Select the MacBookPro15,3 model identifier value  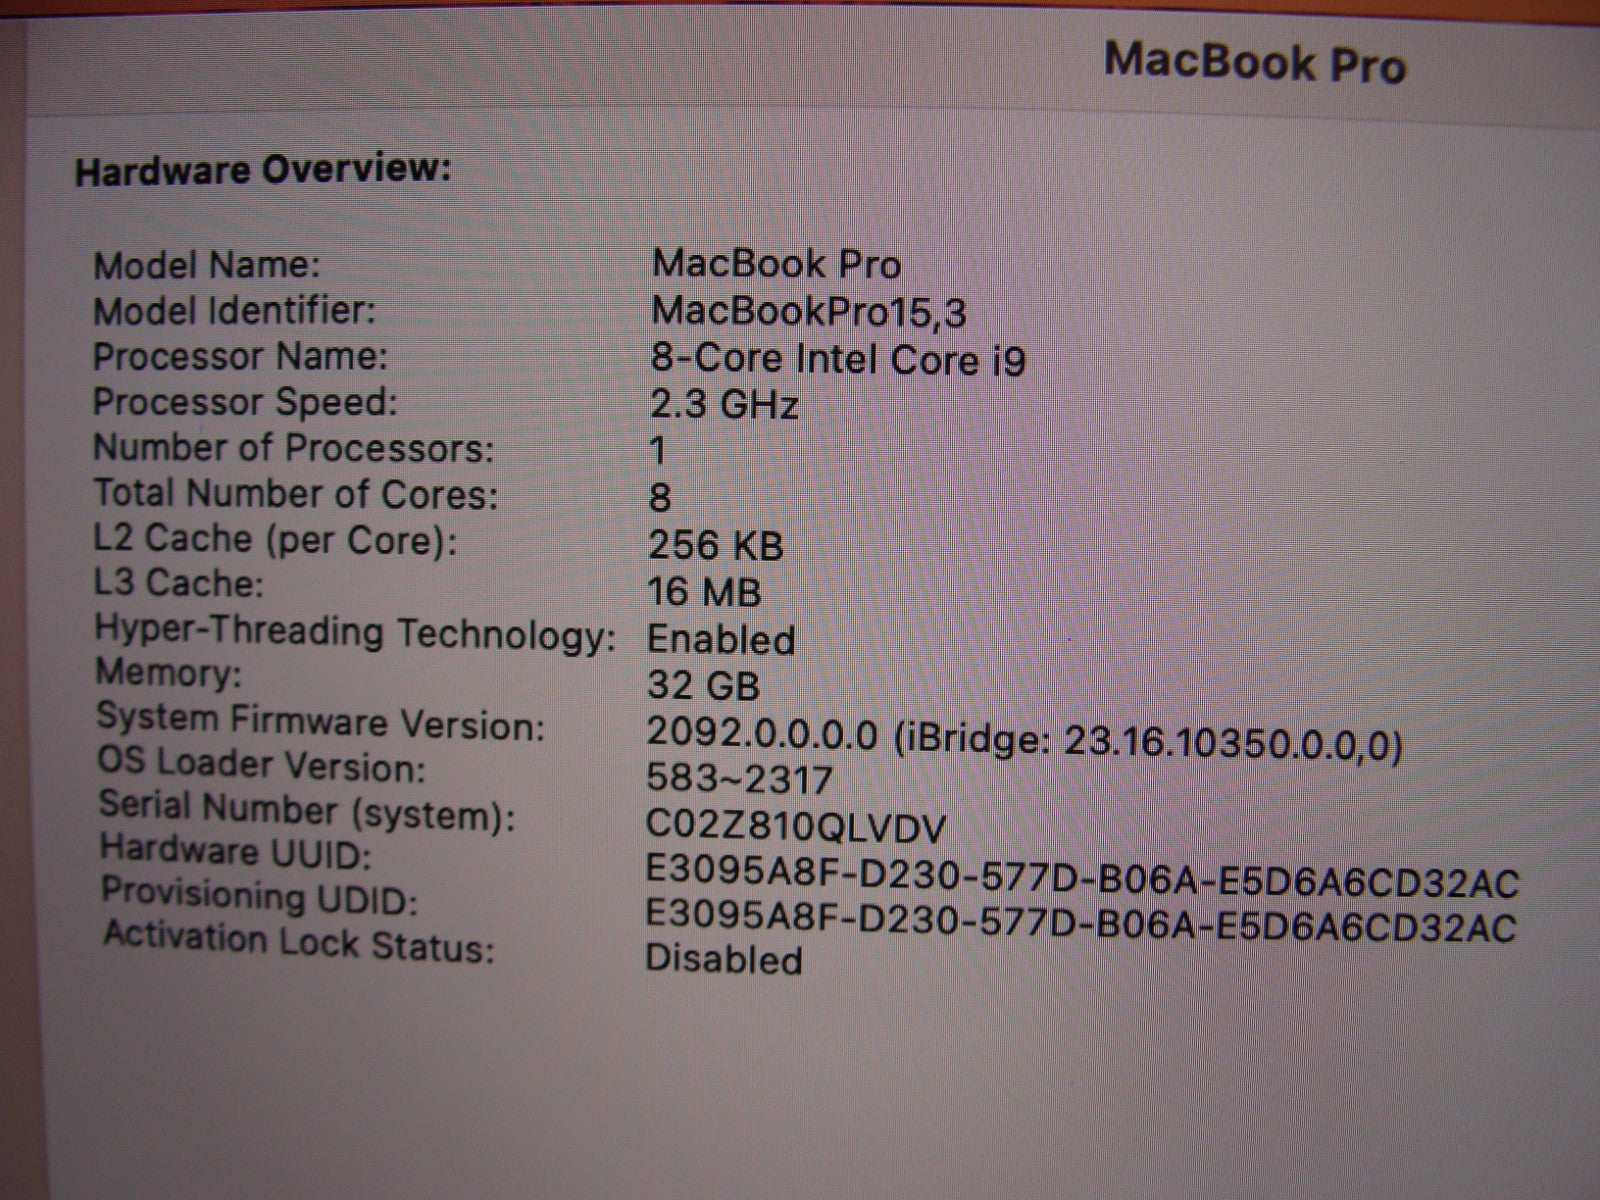(x=809, y=312)
